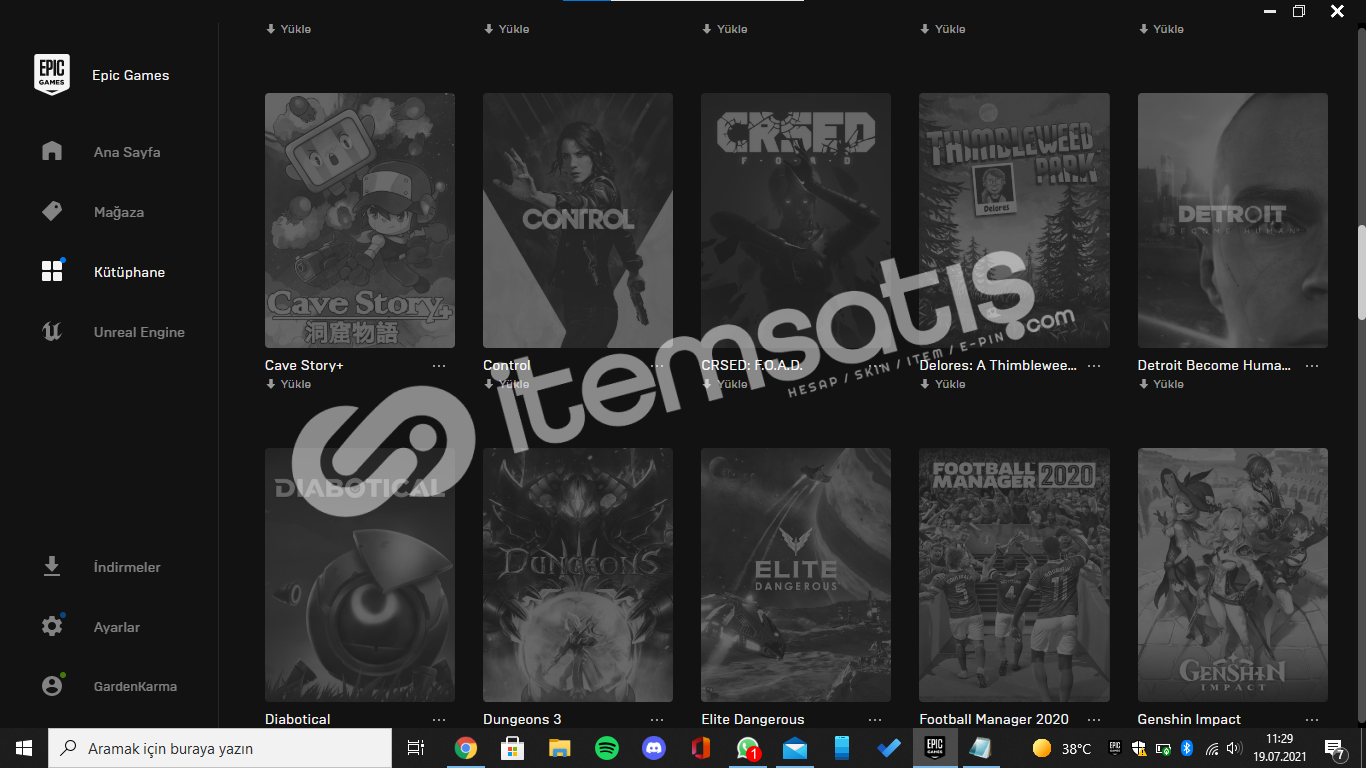The width and height of the screenshot is (1366, 768).
Task: Open Ayarlar settings
Action: [x=117, y=627]
